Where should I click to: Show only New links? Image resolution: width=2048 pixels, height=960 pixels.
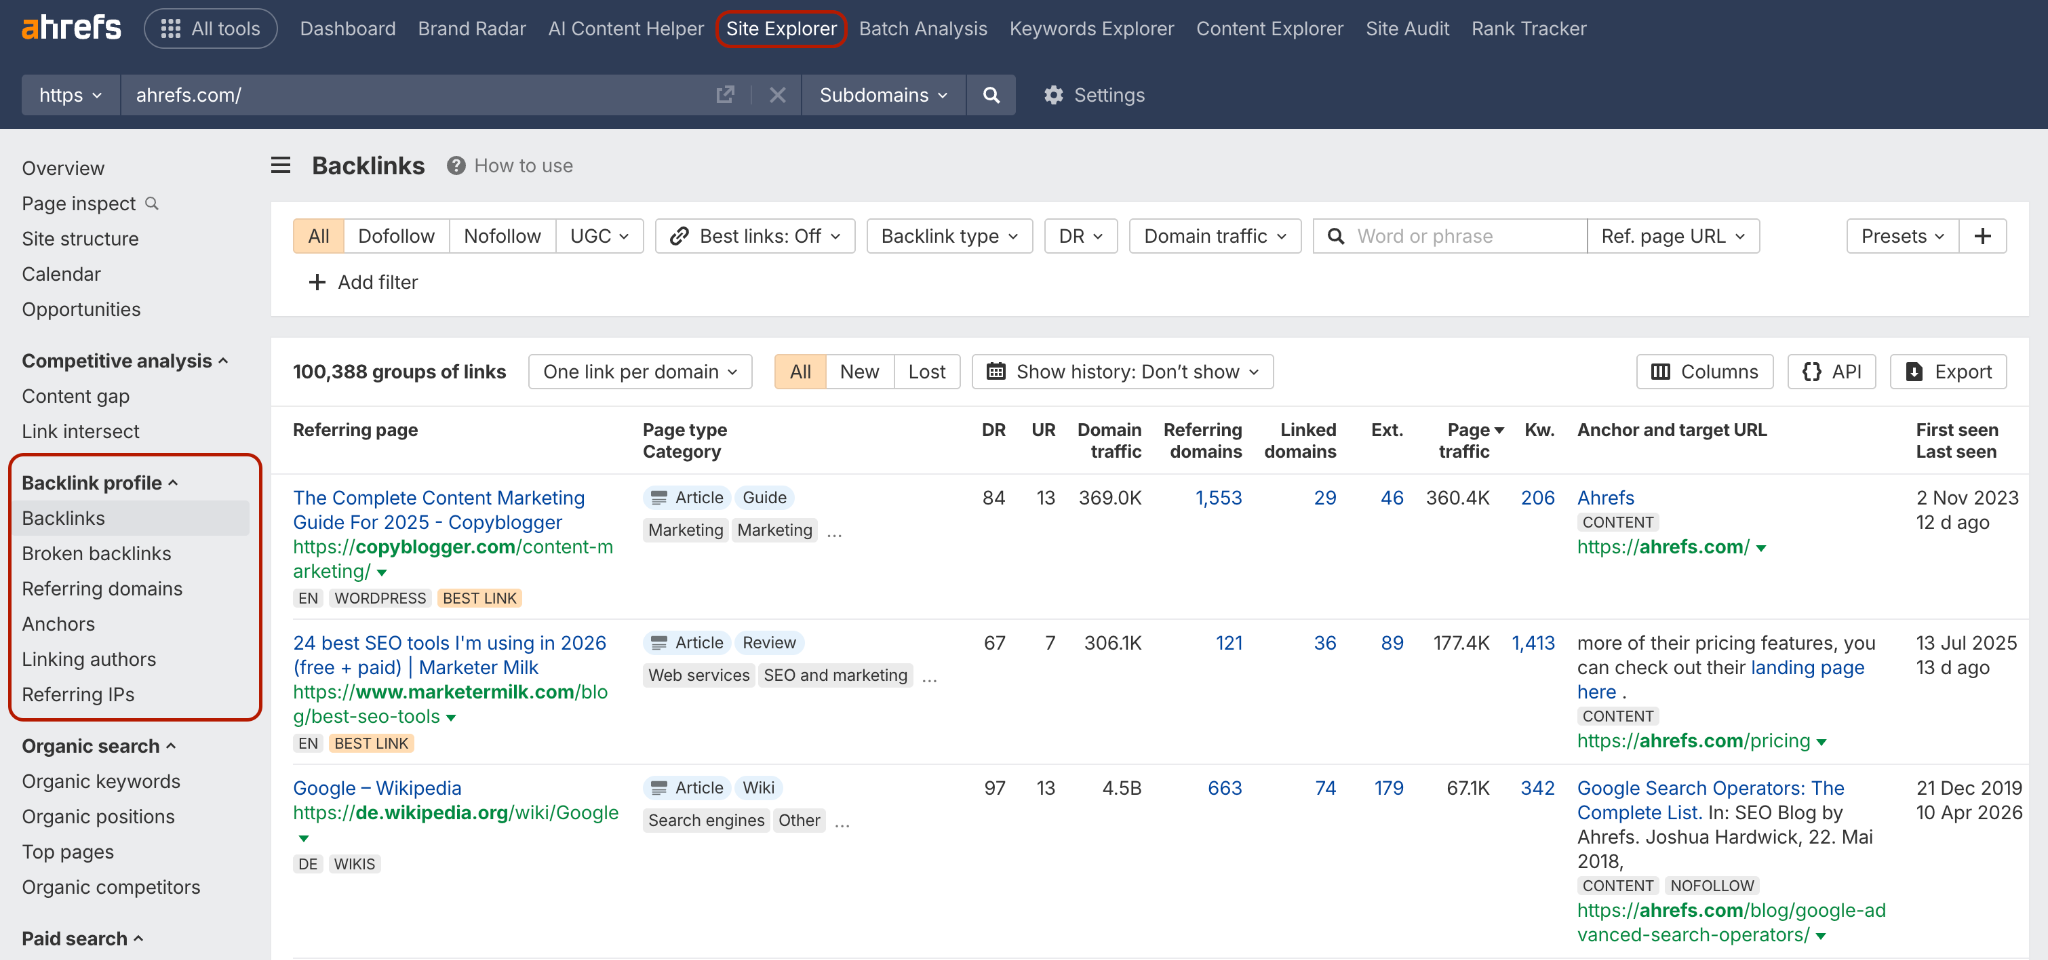[860, 372]
